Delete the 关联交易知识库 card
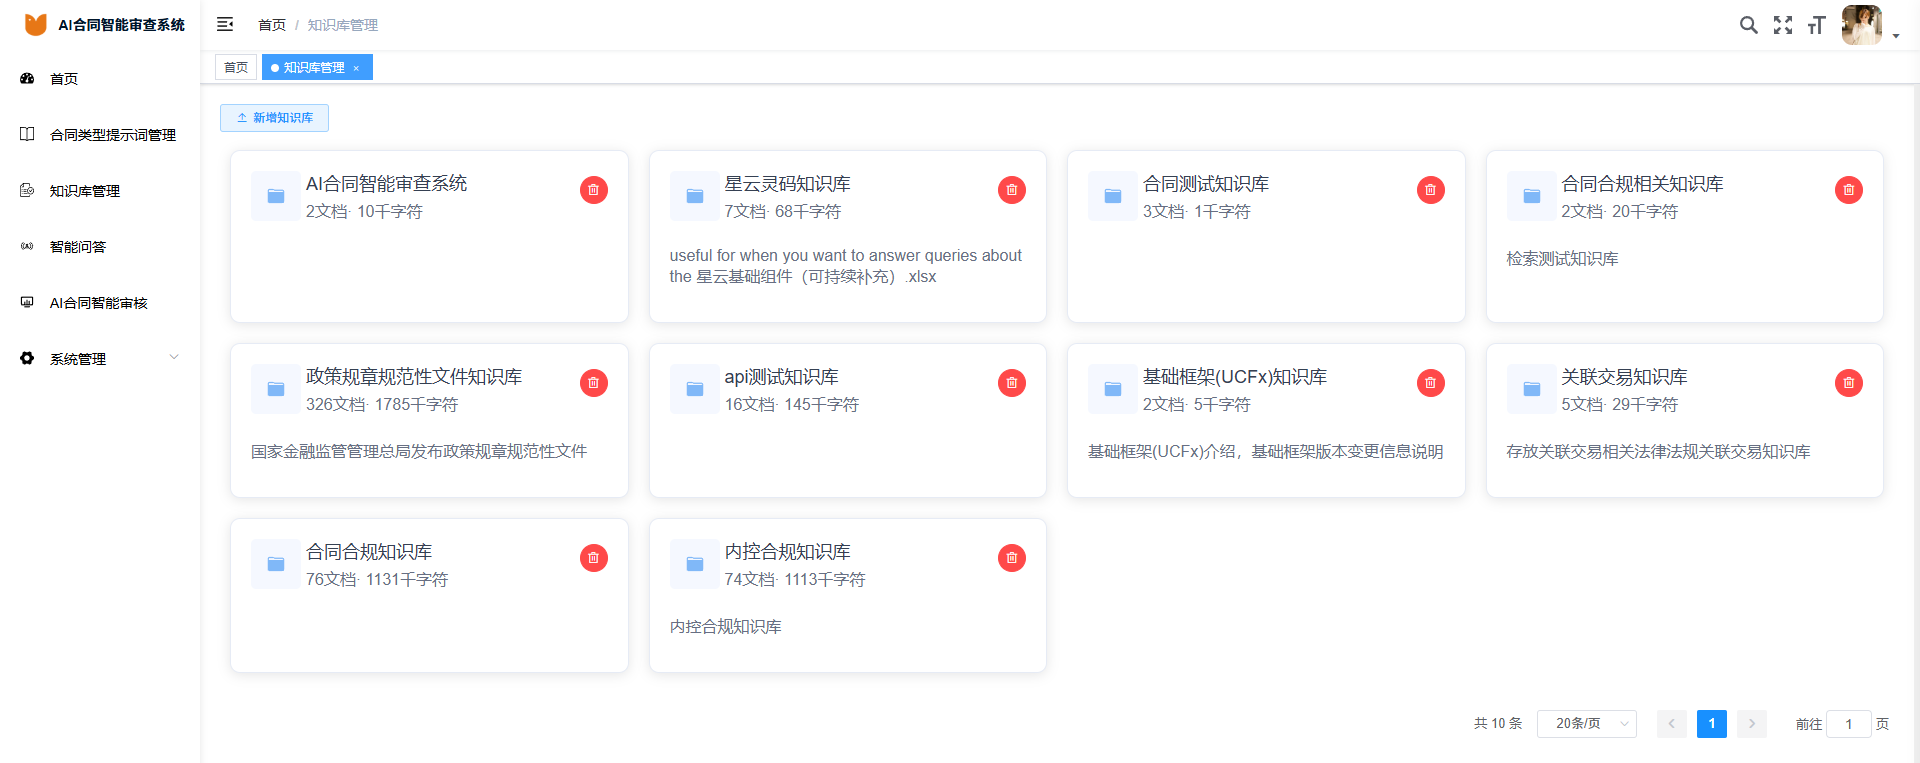 (x=1849, y=383)
